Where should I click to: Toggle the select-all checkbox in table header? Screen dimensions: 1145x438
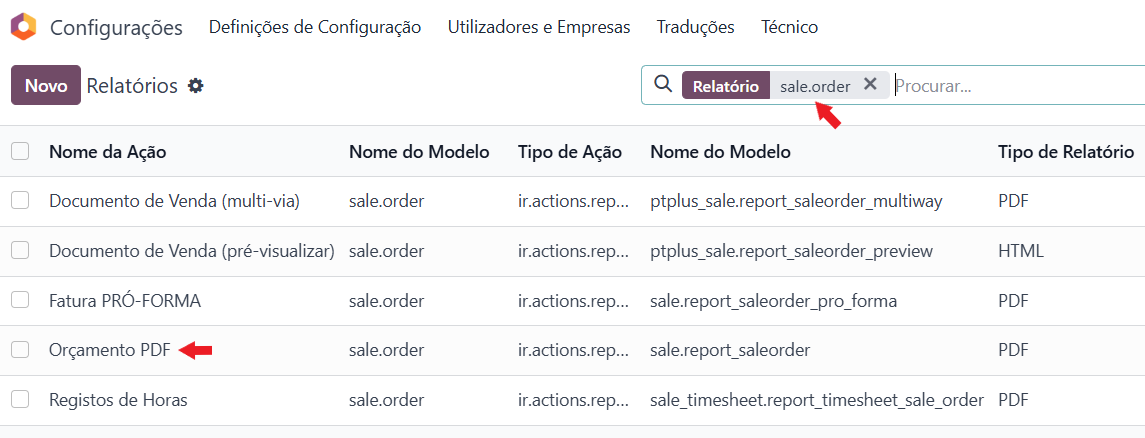[20, 152]
